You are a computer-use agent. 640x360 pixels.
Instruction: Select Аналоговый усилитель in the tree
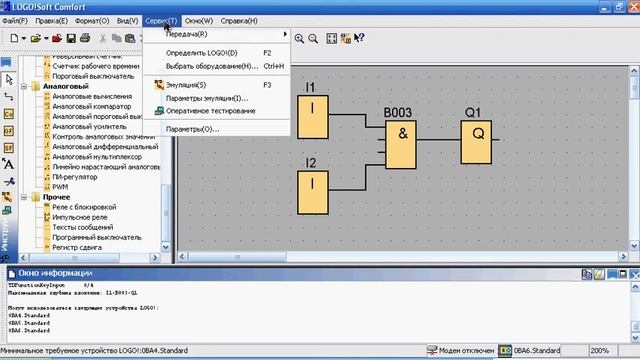click(89, 127)
